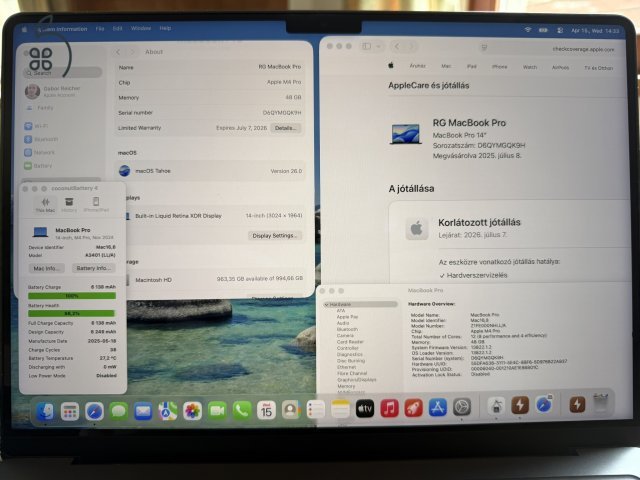Open the Apple menu

coord(24,29)
